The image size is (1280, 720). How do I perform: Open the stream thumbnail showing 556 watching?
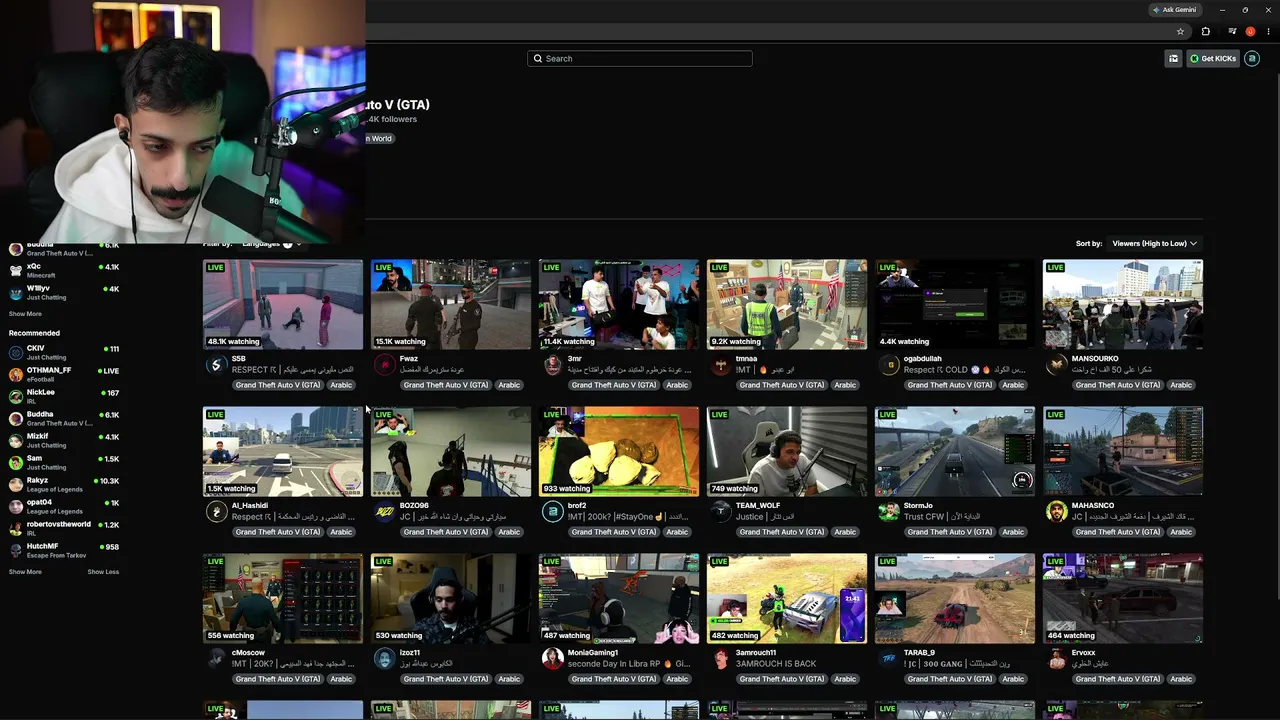tap(283, 599)
